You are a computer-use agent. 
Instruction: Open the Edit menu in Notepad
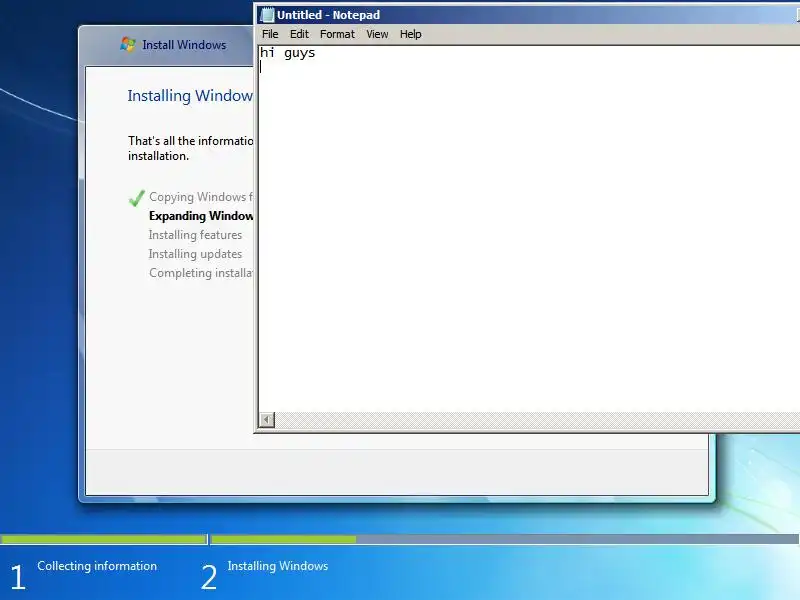pos(299,34)
